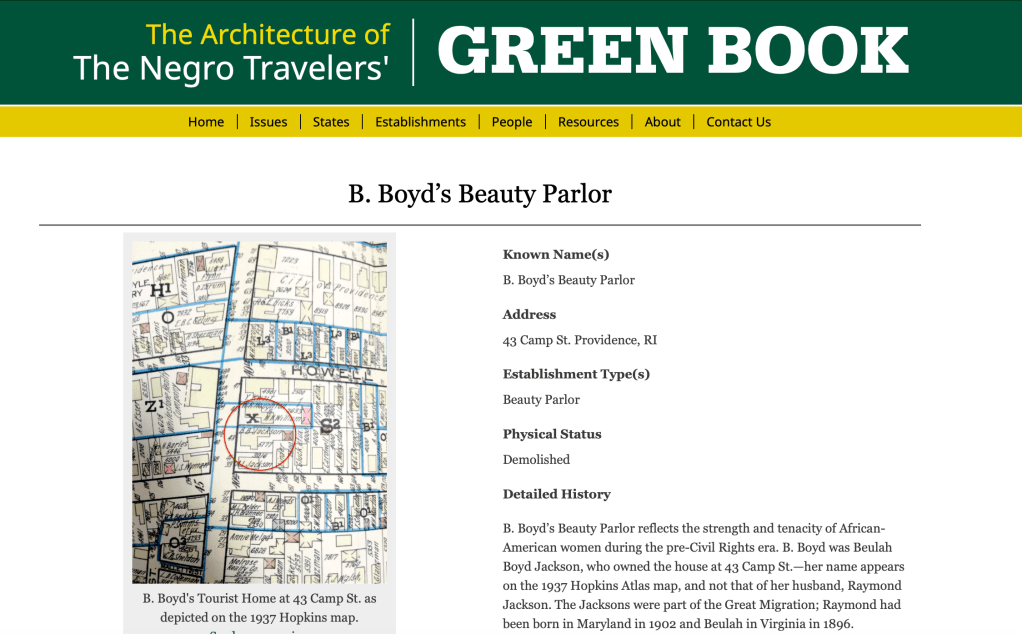Click the map caption about 43 Camp St.
1022x634 pixels.
click(259, 608)
